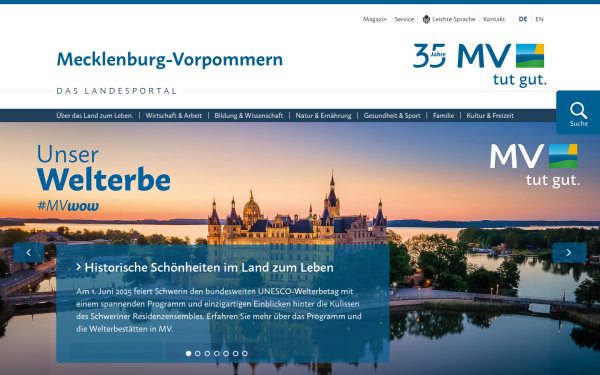Viewport: 600px width, 375px height.
Task: Open the Suche search magnifier button
Action: 578,112
